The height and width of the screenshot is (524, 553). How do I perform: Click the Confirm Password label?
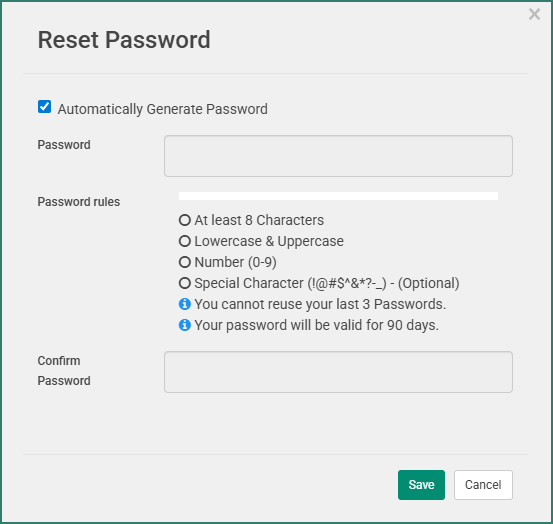(x=64, y=371)
